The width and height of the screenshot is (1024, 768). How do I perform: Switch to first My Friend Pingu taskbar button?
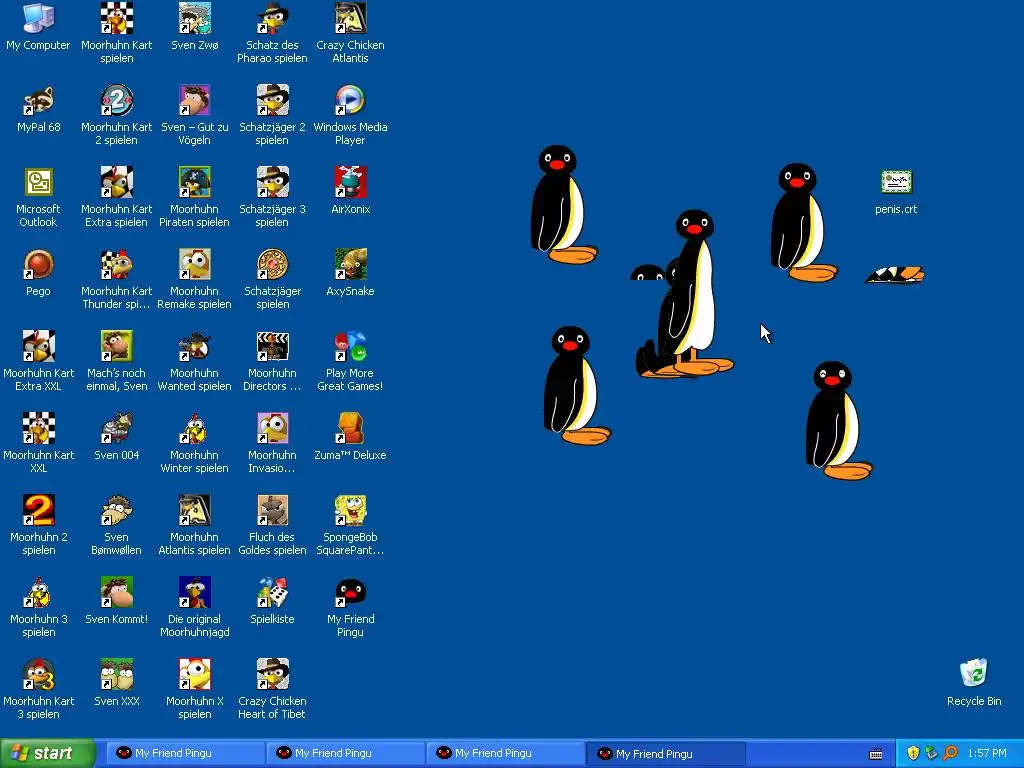point(185,754)
